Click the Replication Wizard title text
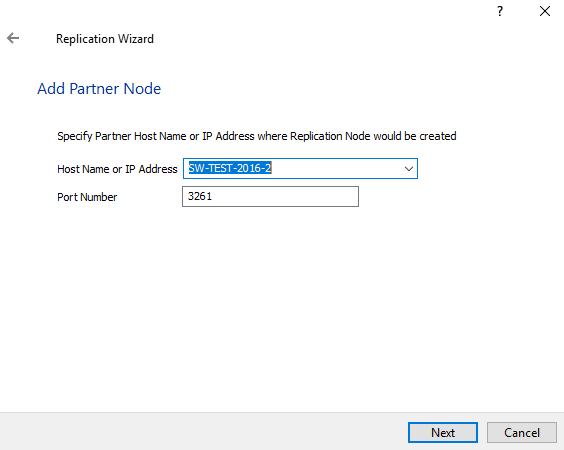Screen dimensions: 564x450 pos(105,38)
